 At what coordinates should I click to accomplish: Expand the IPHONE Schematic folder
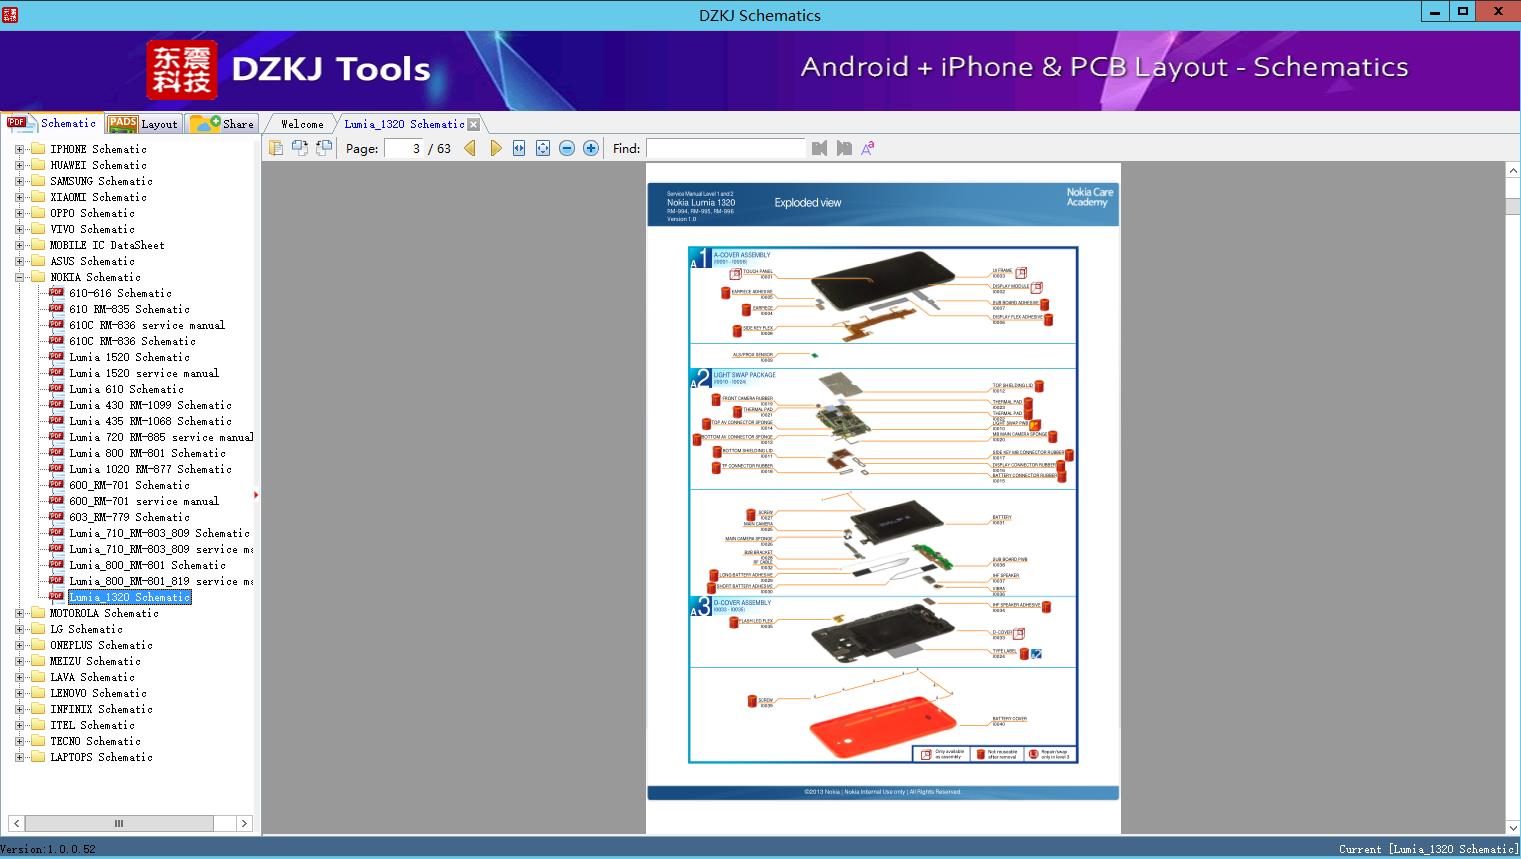click(19, 149)
